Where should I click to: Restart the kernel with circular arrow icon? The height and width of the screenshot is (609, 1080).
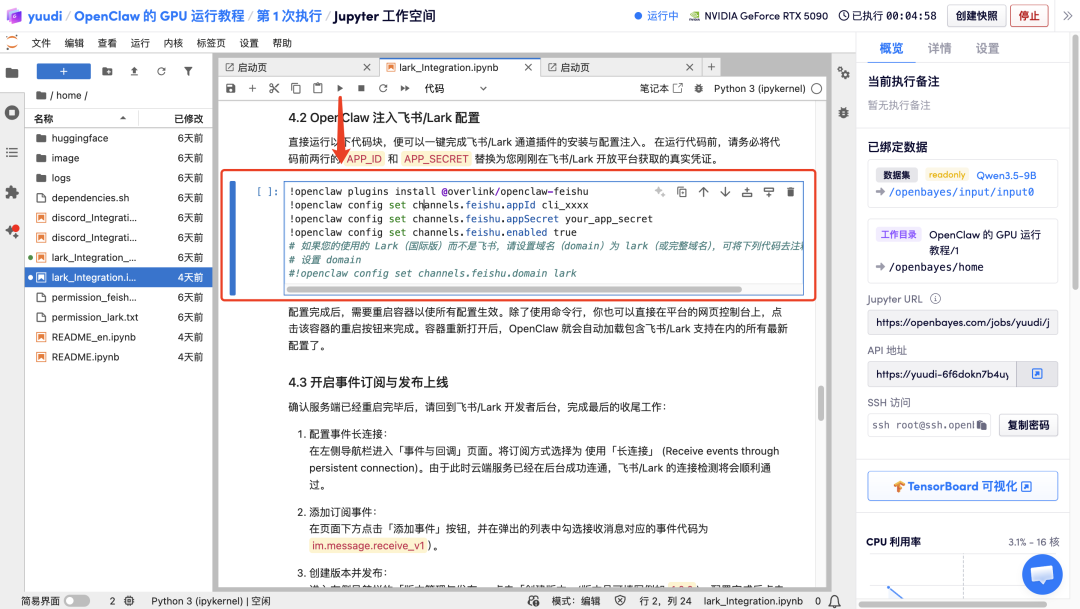383,88
